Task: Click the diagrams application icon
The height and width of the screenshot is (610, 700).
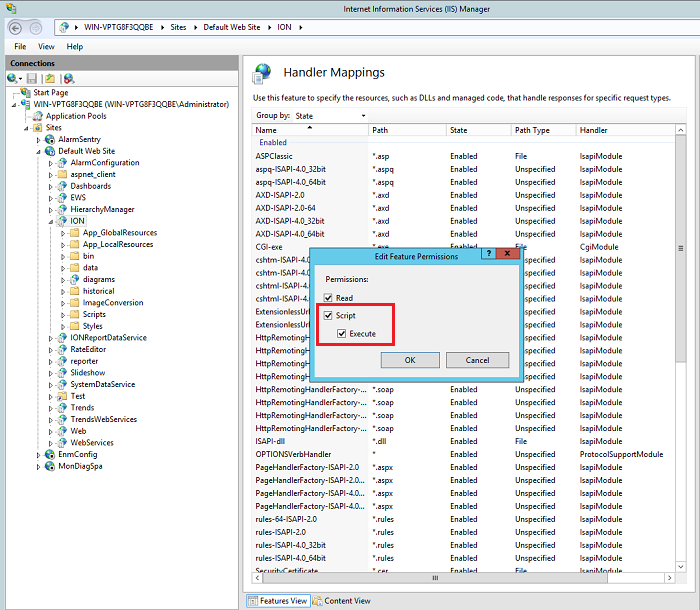Action: tap(75, 279)
